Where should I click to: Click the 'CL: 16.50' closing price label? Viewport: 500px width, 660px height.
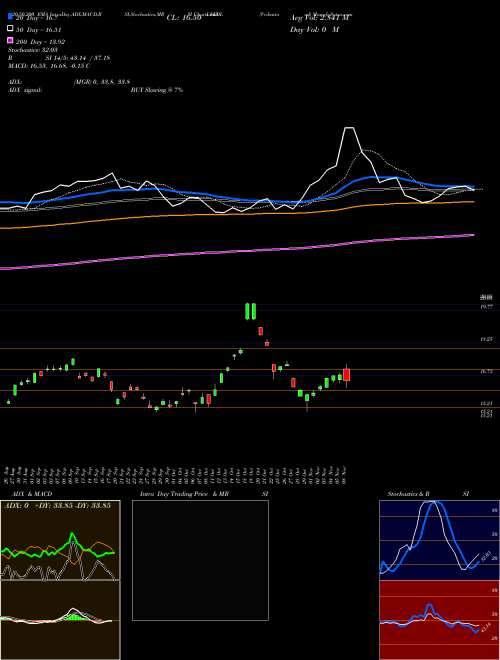coord(184,18)
